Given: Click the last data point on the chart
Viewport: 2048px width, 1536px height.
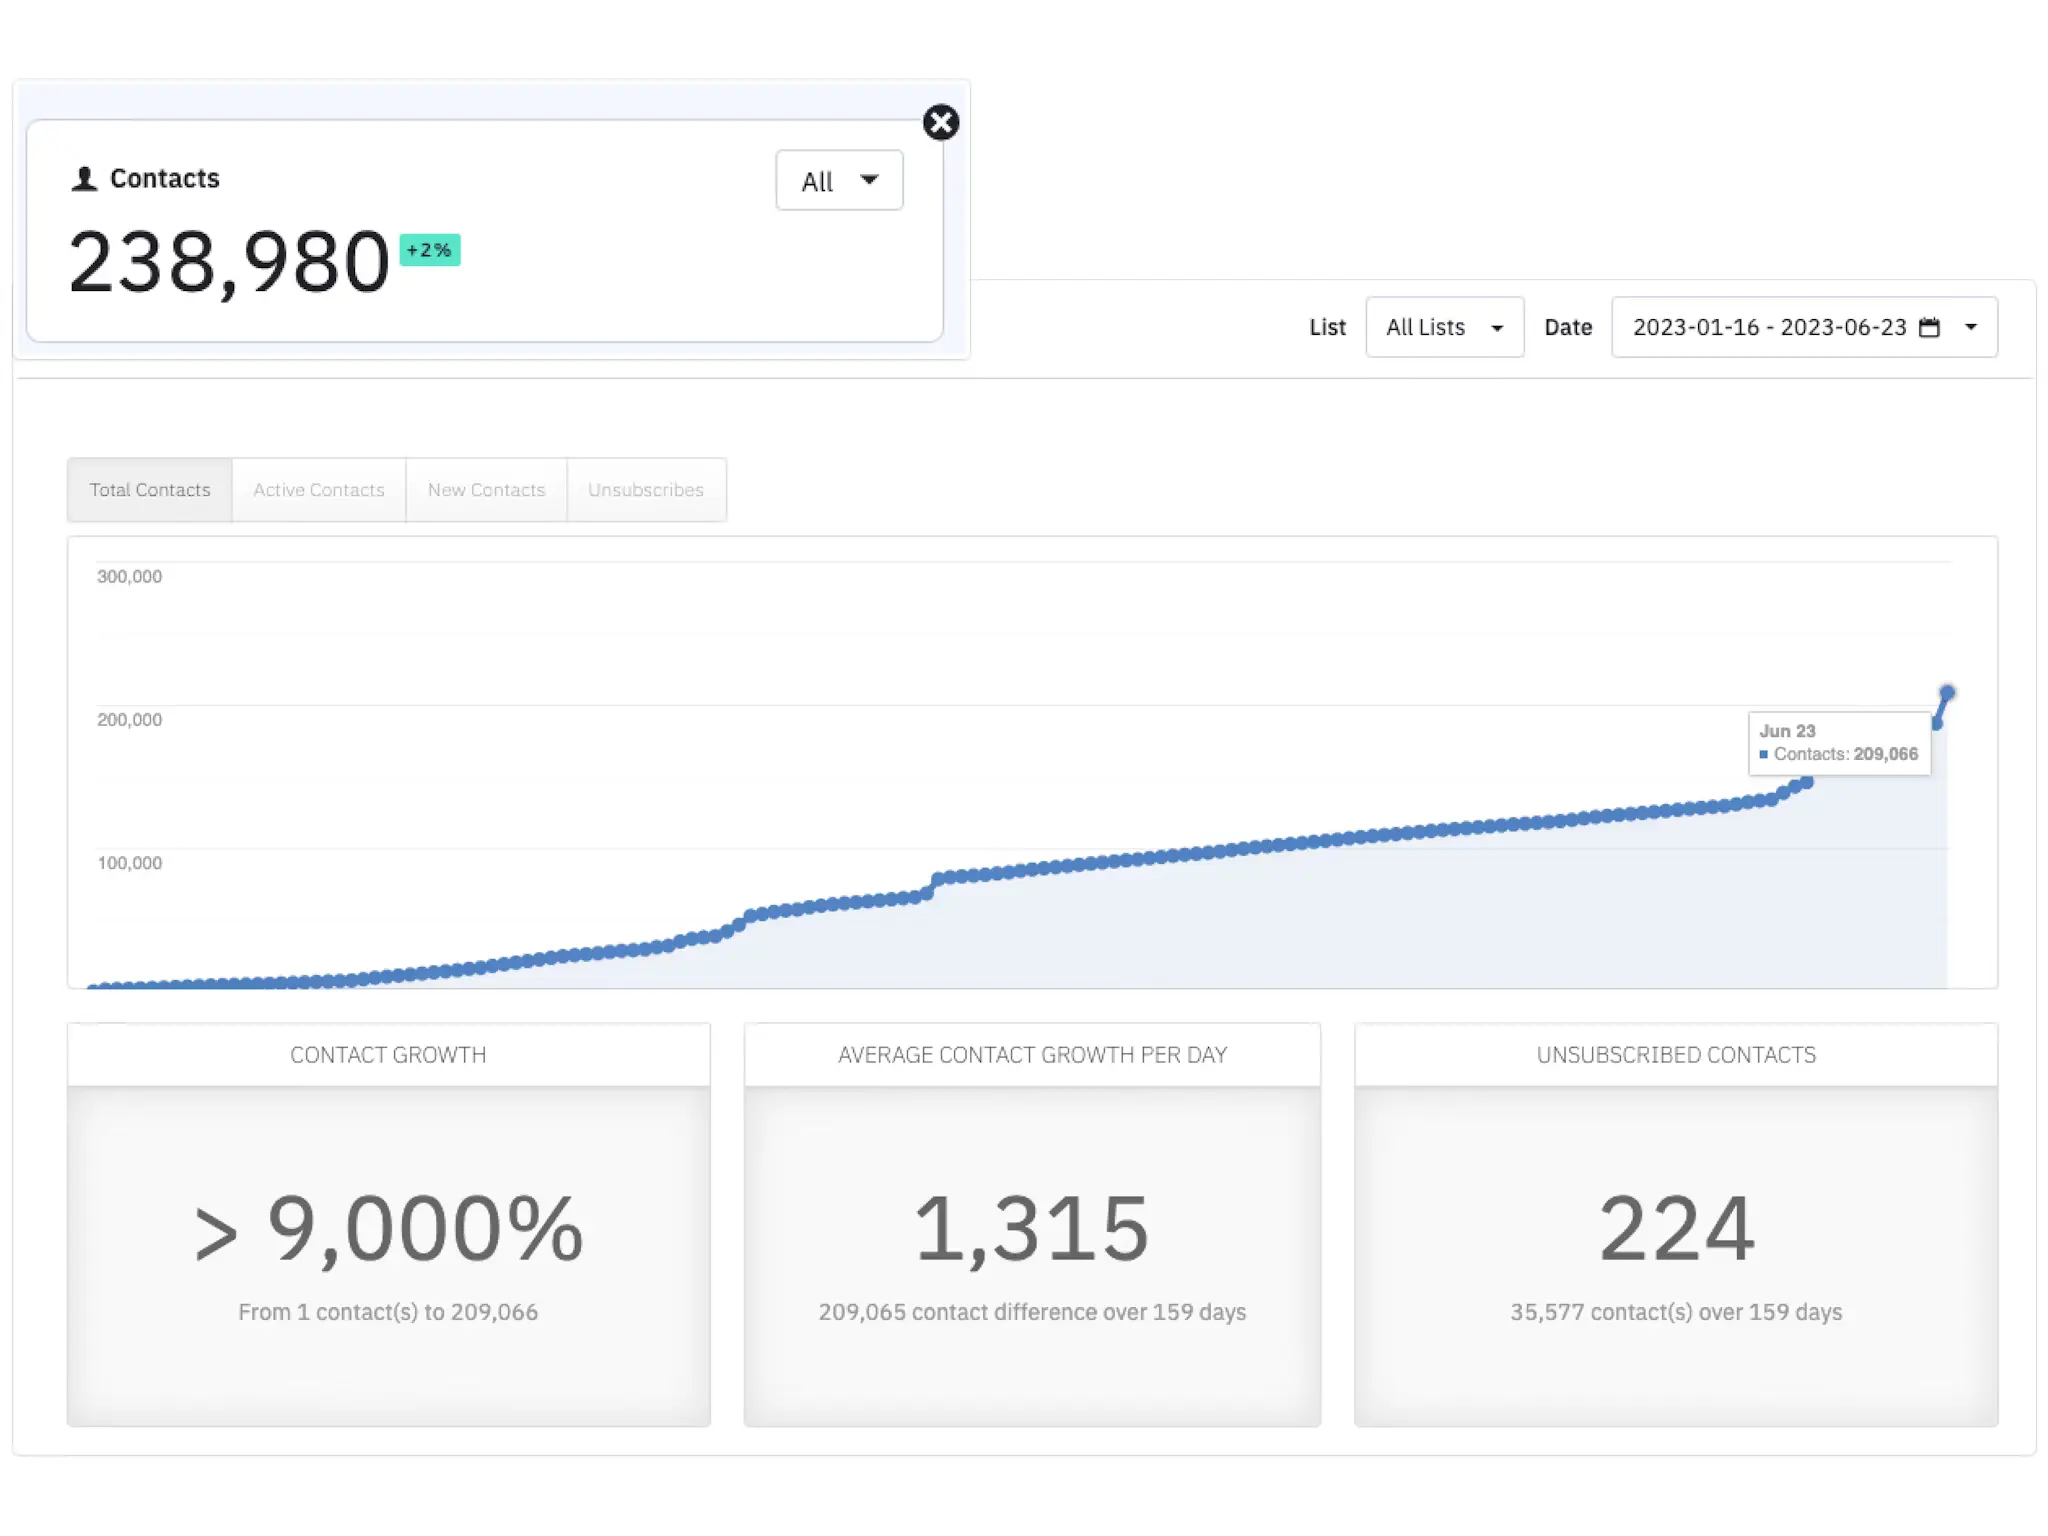Looking at the screenshot, I should coord(1946,693).
